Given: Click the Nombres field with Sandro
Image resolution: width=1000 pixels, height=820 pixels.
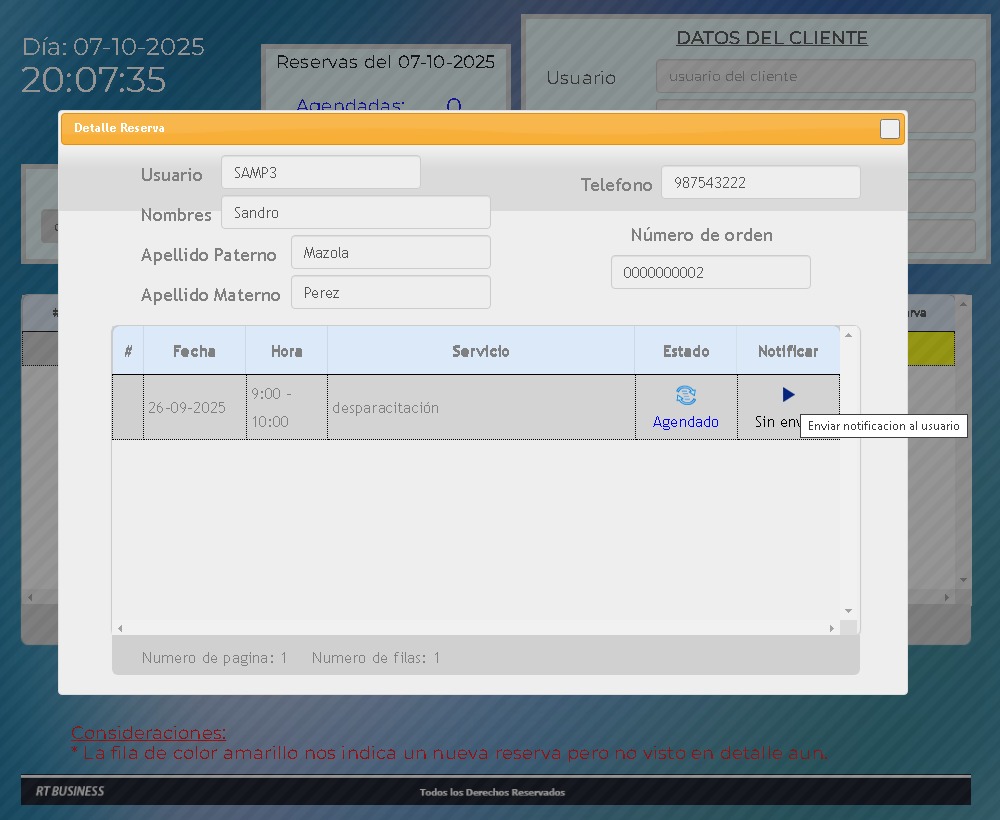Looking at the screenshot, I should pos(355,212).
